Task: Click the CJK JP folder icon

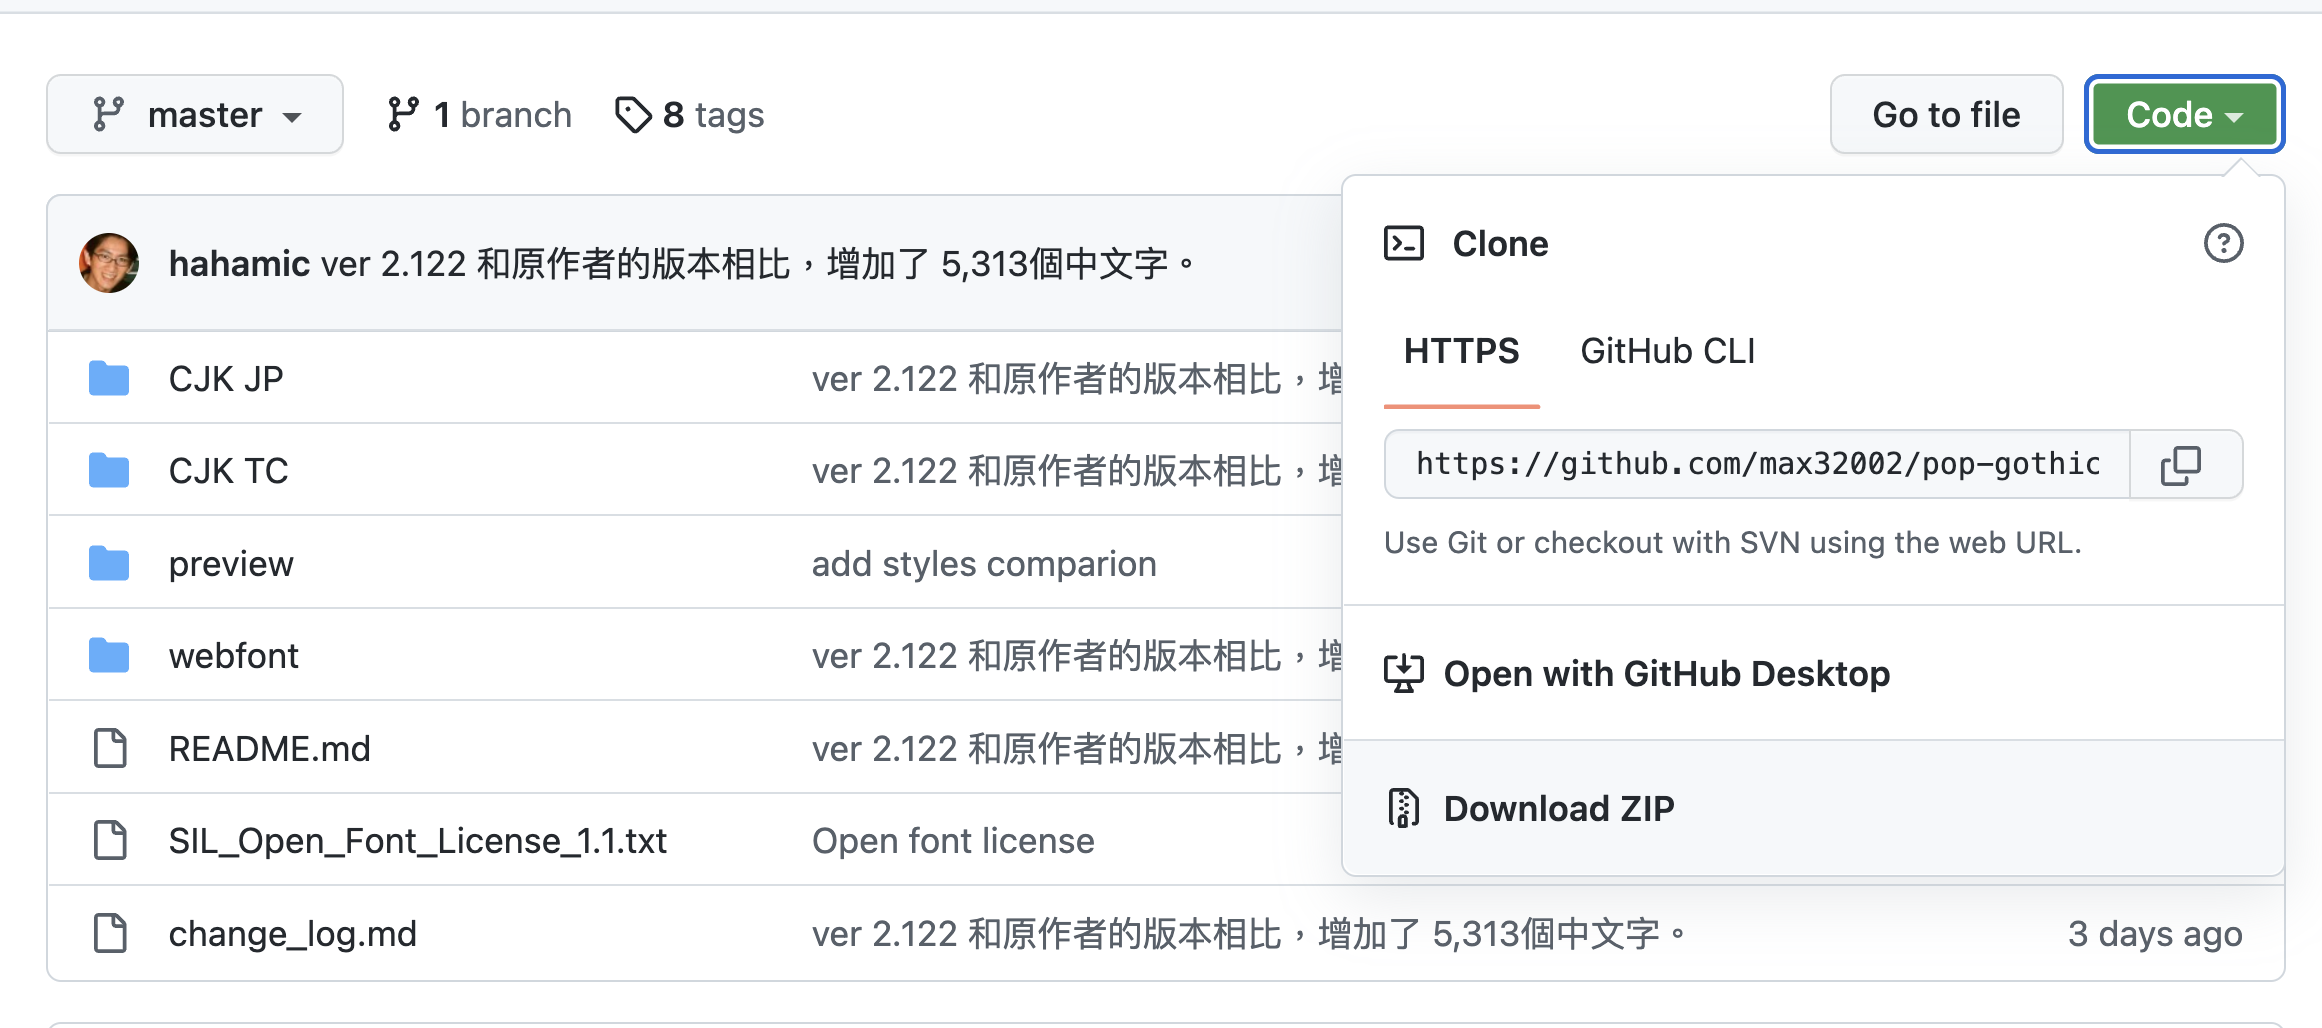Action: coord(109,379)
